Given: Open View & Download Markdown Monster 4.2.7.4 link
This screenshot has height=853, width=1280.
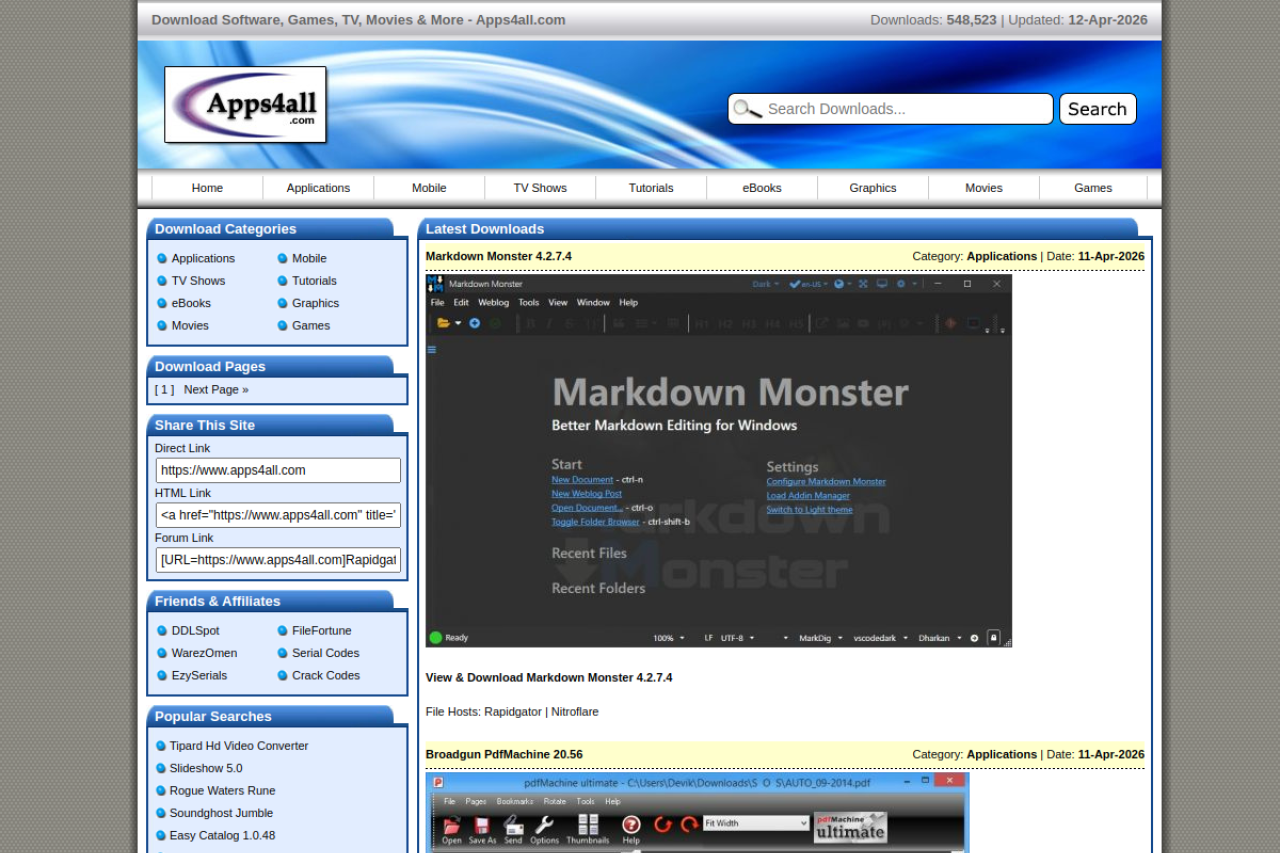Looking at the screenshot, I should (x=549, y=678).
